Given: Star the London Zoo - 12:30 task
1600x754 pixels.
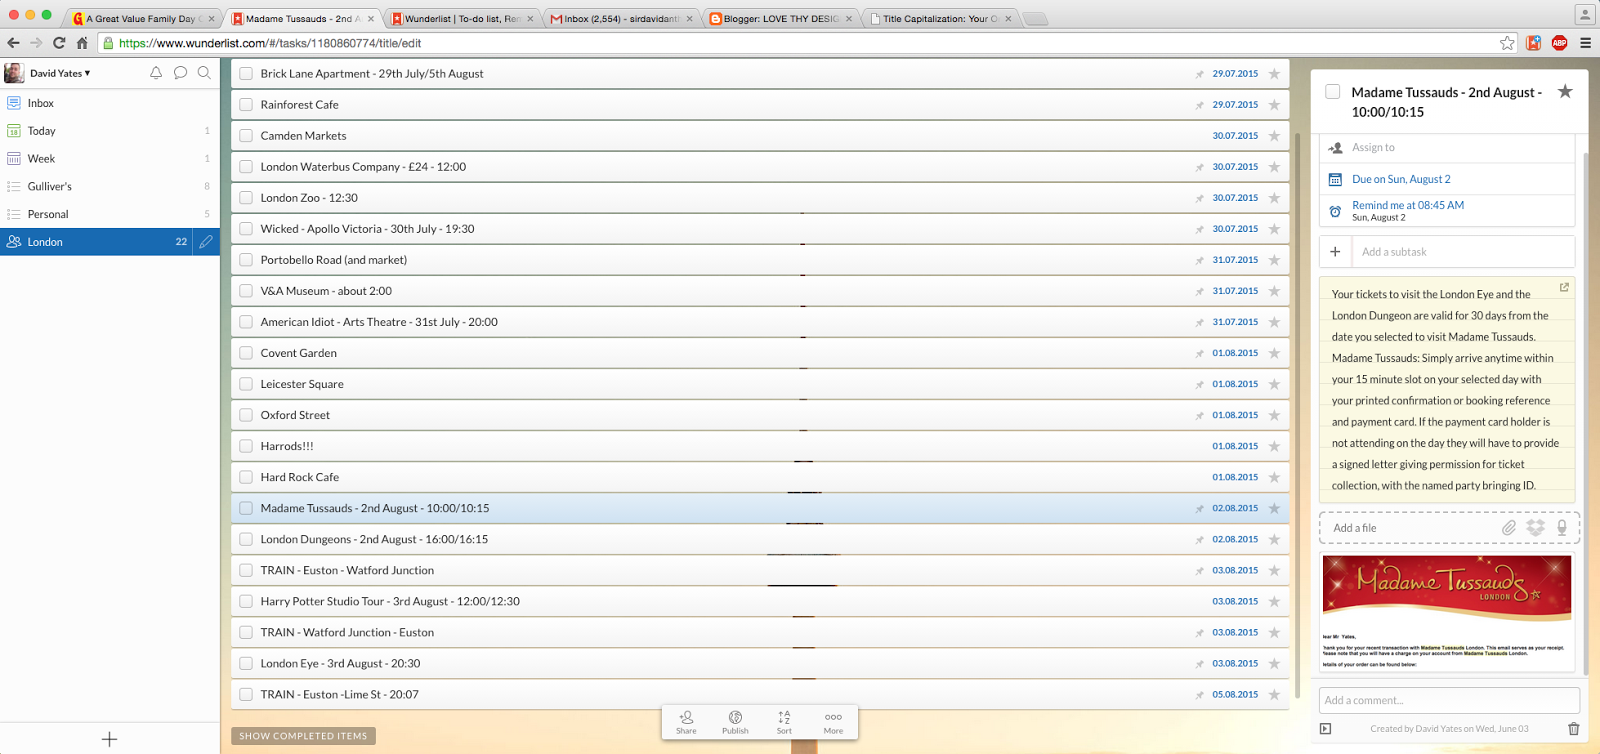Looking at the screenshot, I should tap(1274, 198).
